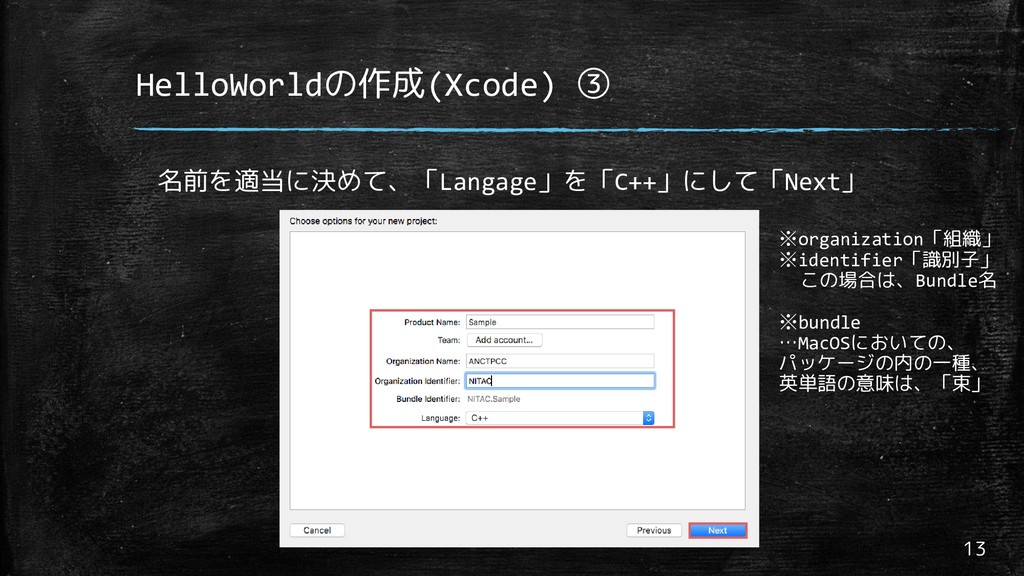Click the 'Organization Identifier:' label
The width and height of the screenshot is (1024, 576).
[x=417, y=381]
